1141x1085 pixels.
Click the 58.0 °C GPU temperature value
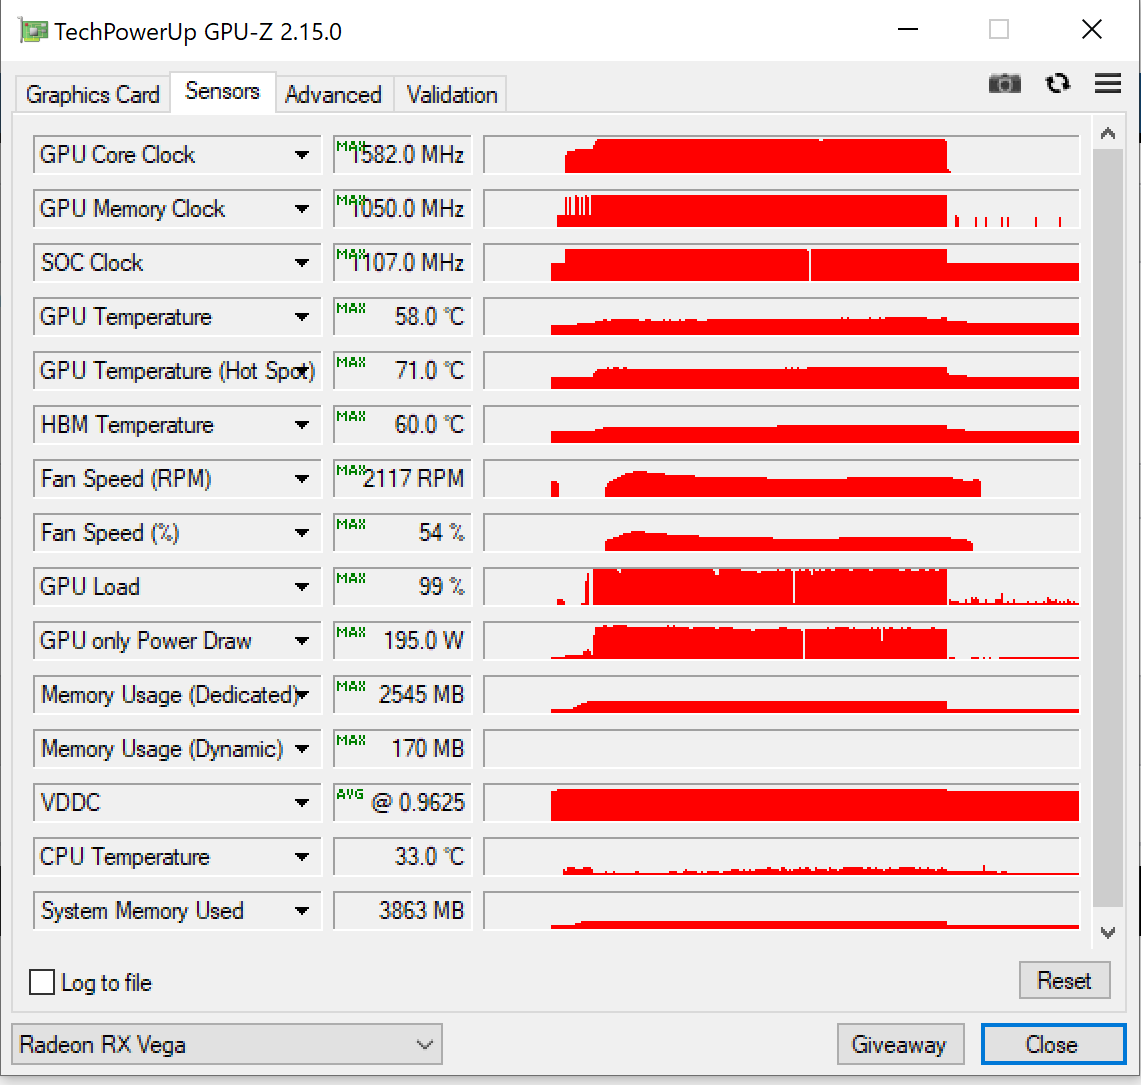(x=402, y=317)
